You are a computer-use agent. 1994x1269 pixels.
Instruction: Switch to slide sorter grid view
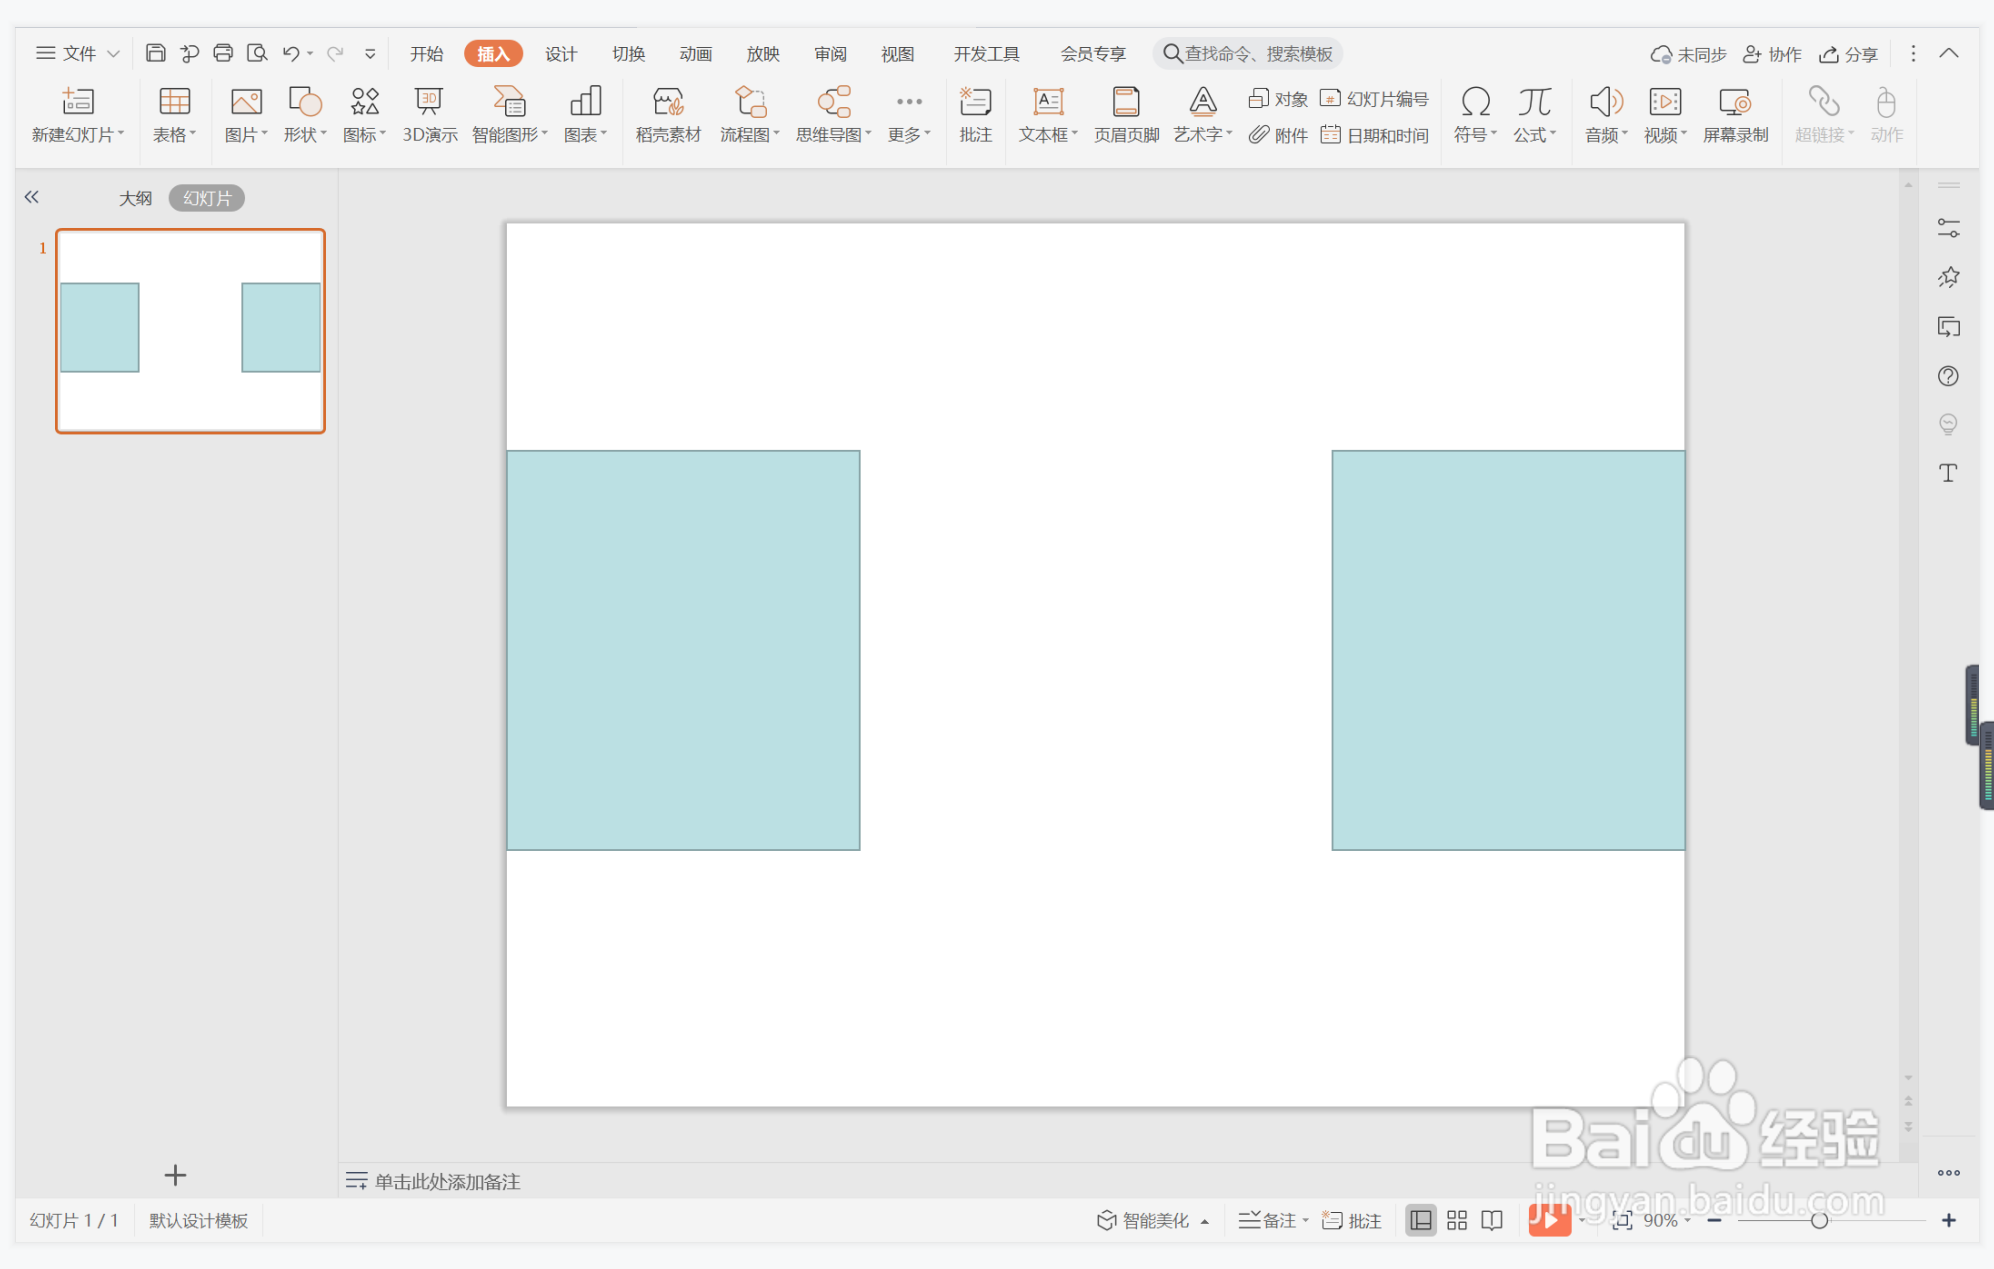pos(1457,1220)
